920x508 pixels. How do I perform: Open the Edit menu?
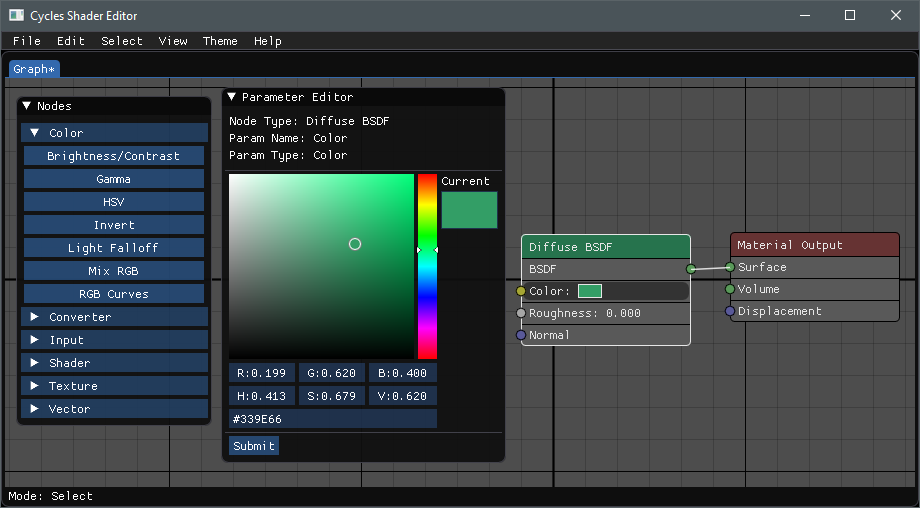71,41
